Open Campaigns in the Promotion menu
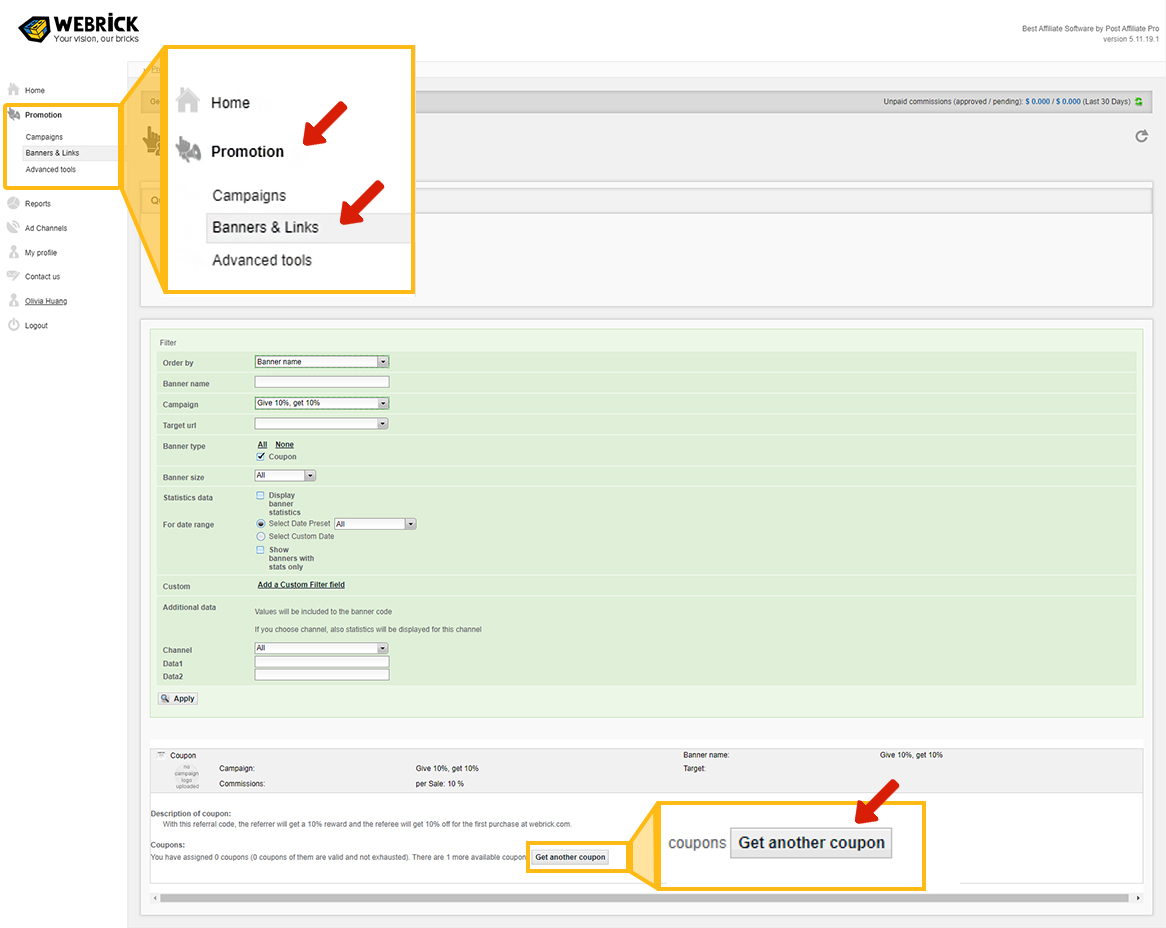 [44, 137]
